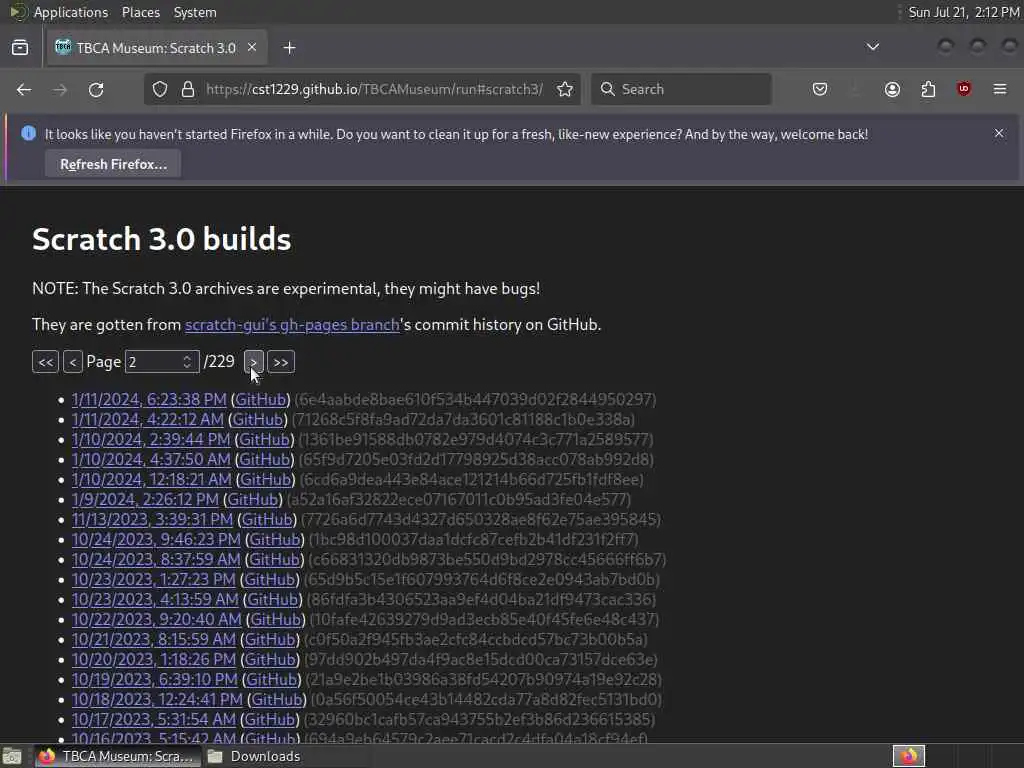Viewport: 1024px width, 768px height.
Task: Click the clock showing Sun Jul 21
Action: pos(963,12)
